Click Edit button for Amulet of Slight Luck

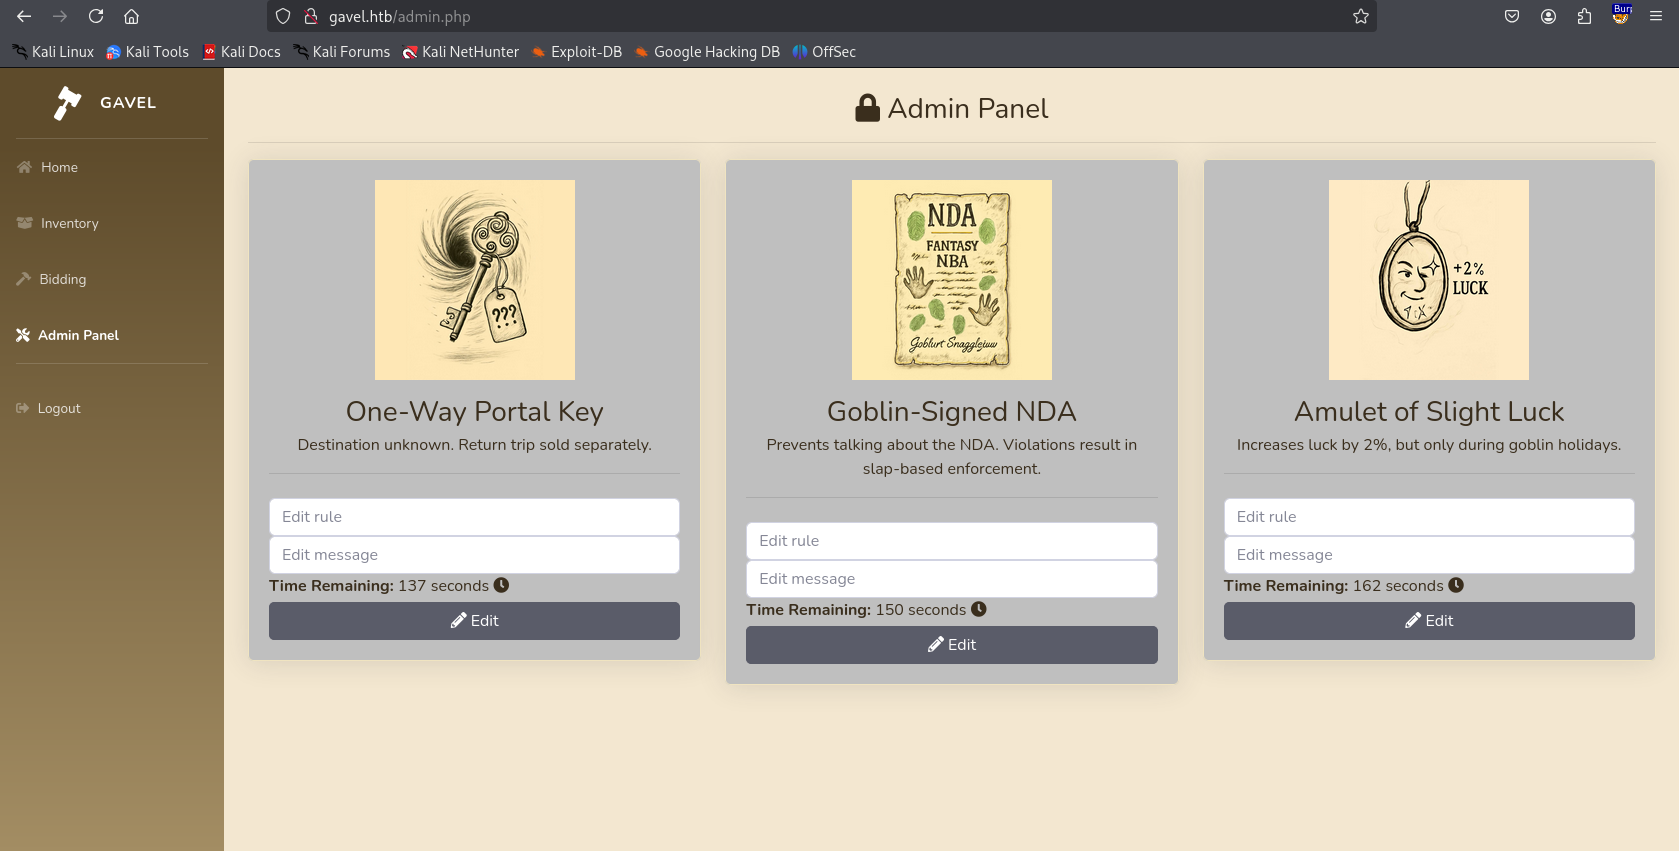[x=1429, y=621]
